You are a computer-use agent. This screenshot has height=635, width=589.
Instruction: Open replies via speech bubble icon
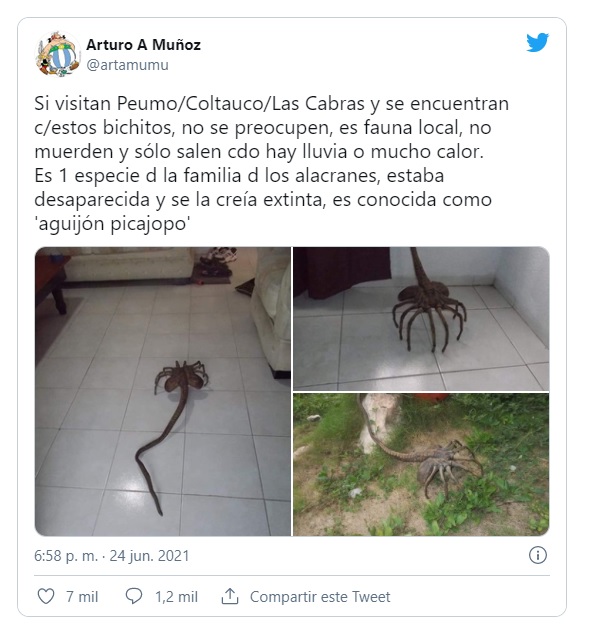(134, 597)
